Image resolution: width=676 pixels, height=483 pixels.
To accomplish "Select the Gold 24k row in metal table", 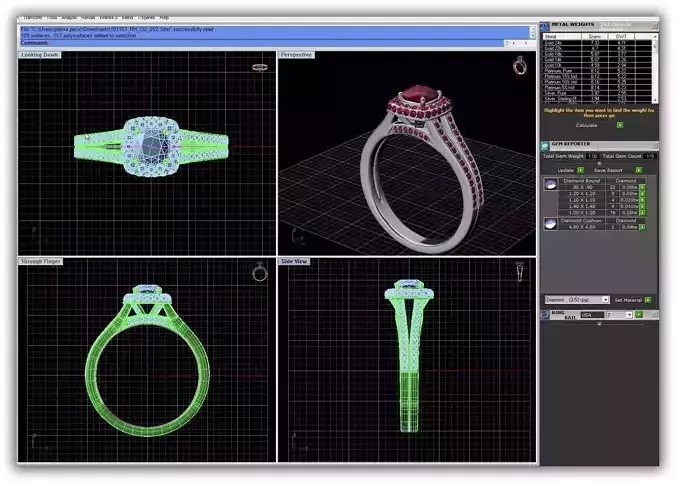I will coord(598,43).
